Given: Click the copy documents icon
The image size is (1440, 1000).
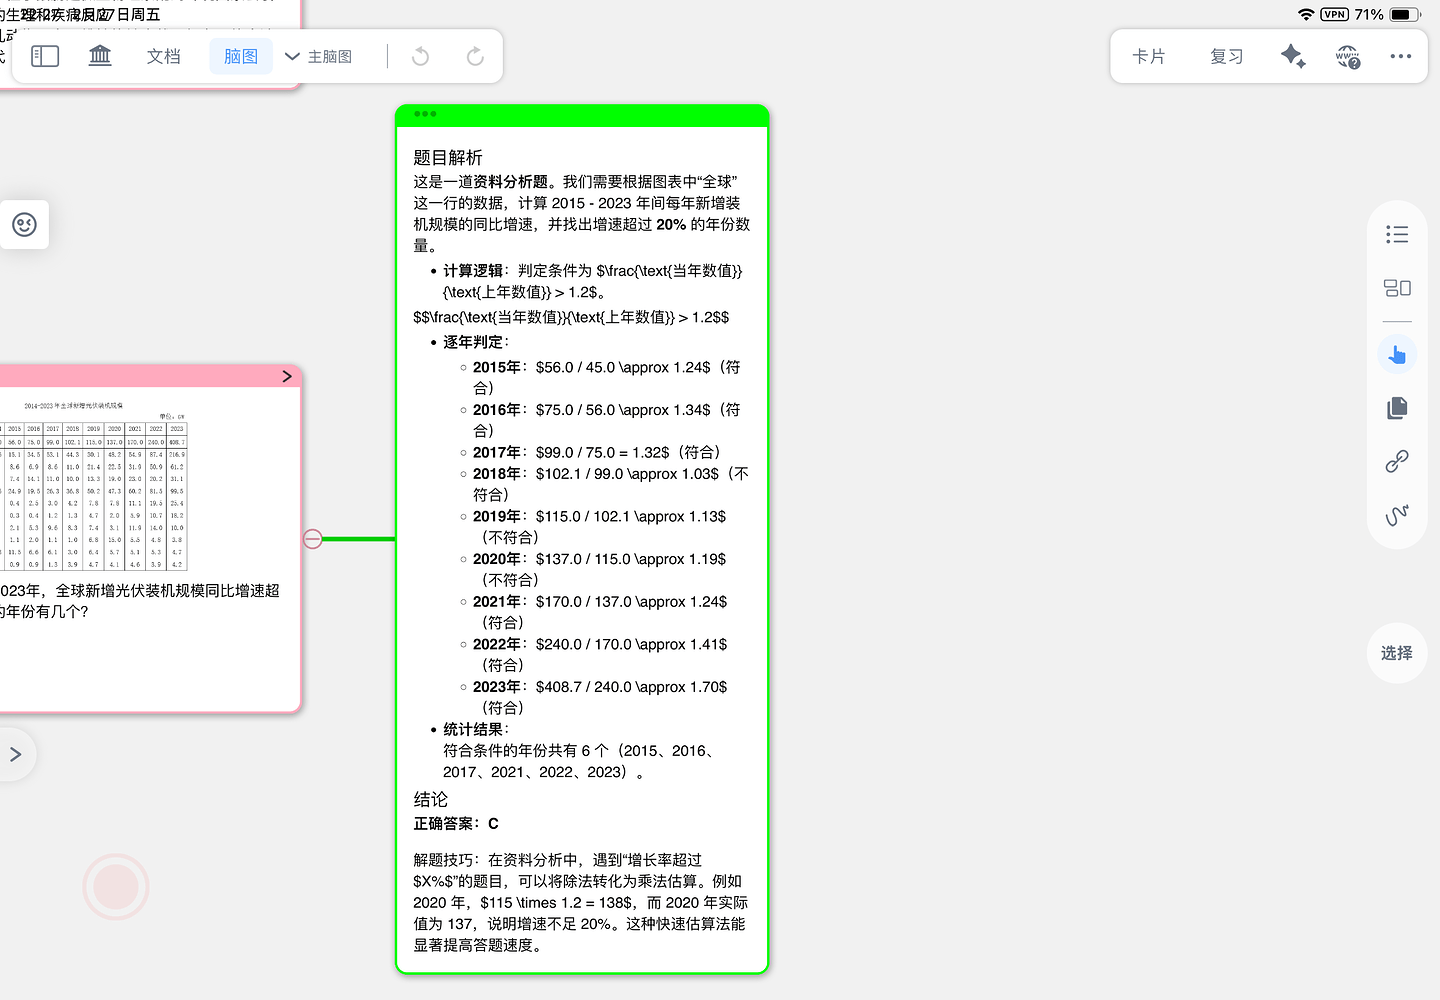Looking at the screenshot, I should coord(1397,408).
